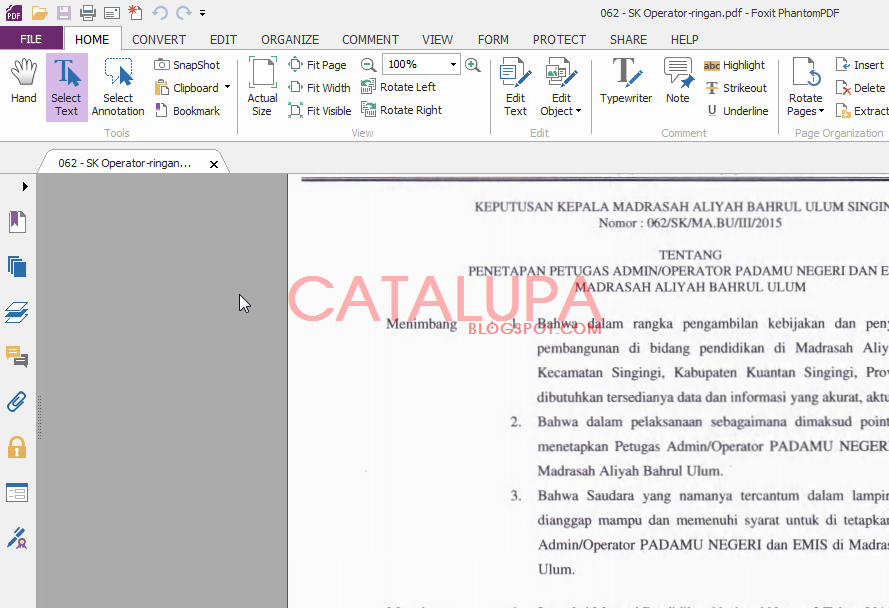Screen dimensions: 889x608
Task: Switch to the PROTECT ribbon tab
Action: 559,39
